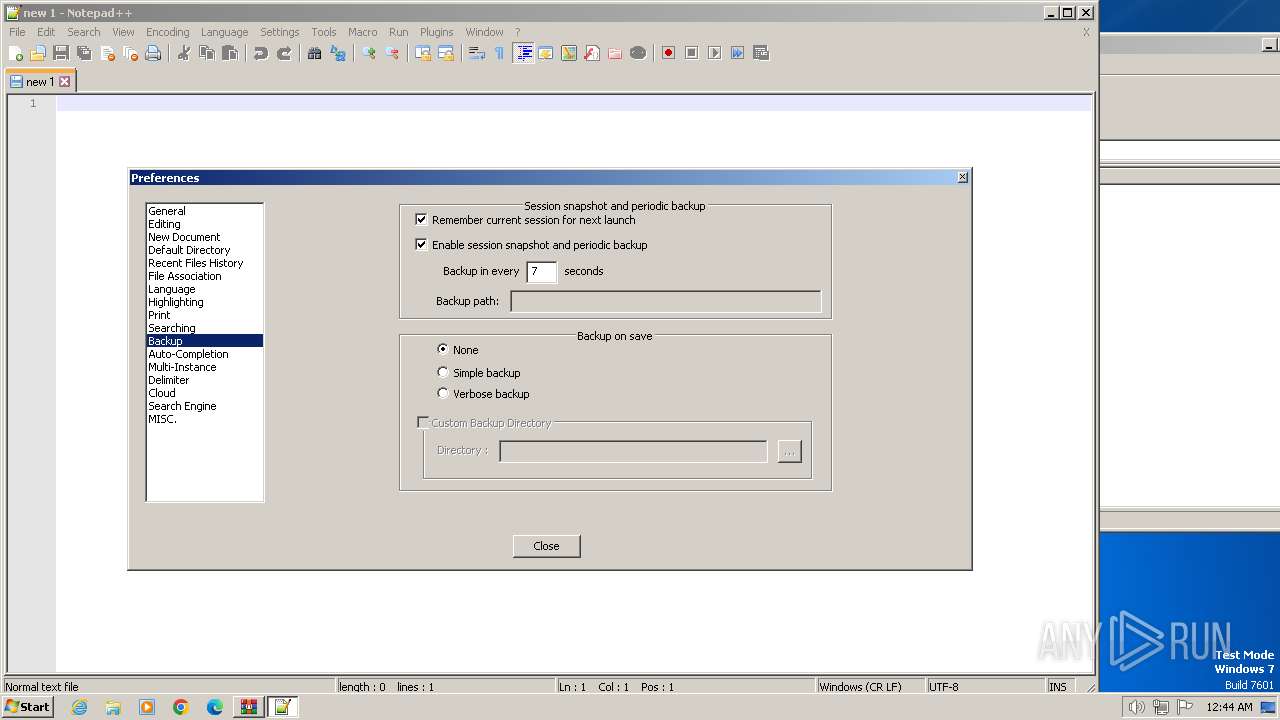
Task: Click the Open file toolbar icon
Action: pos(38,53)
